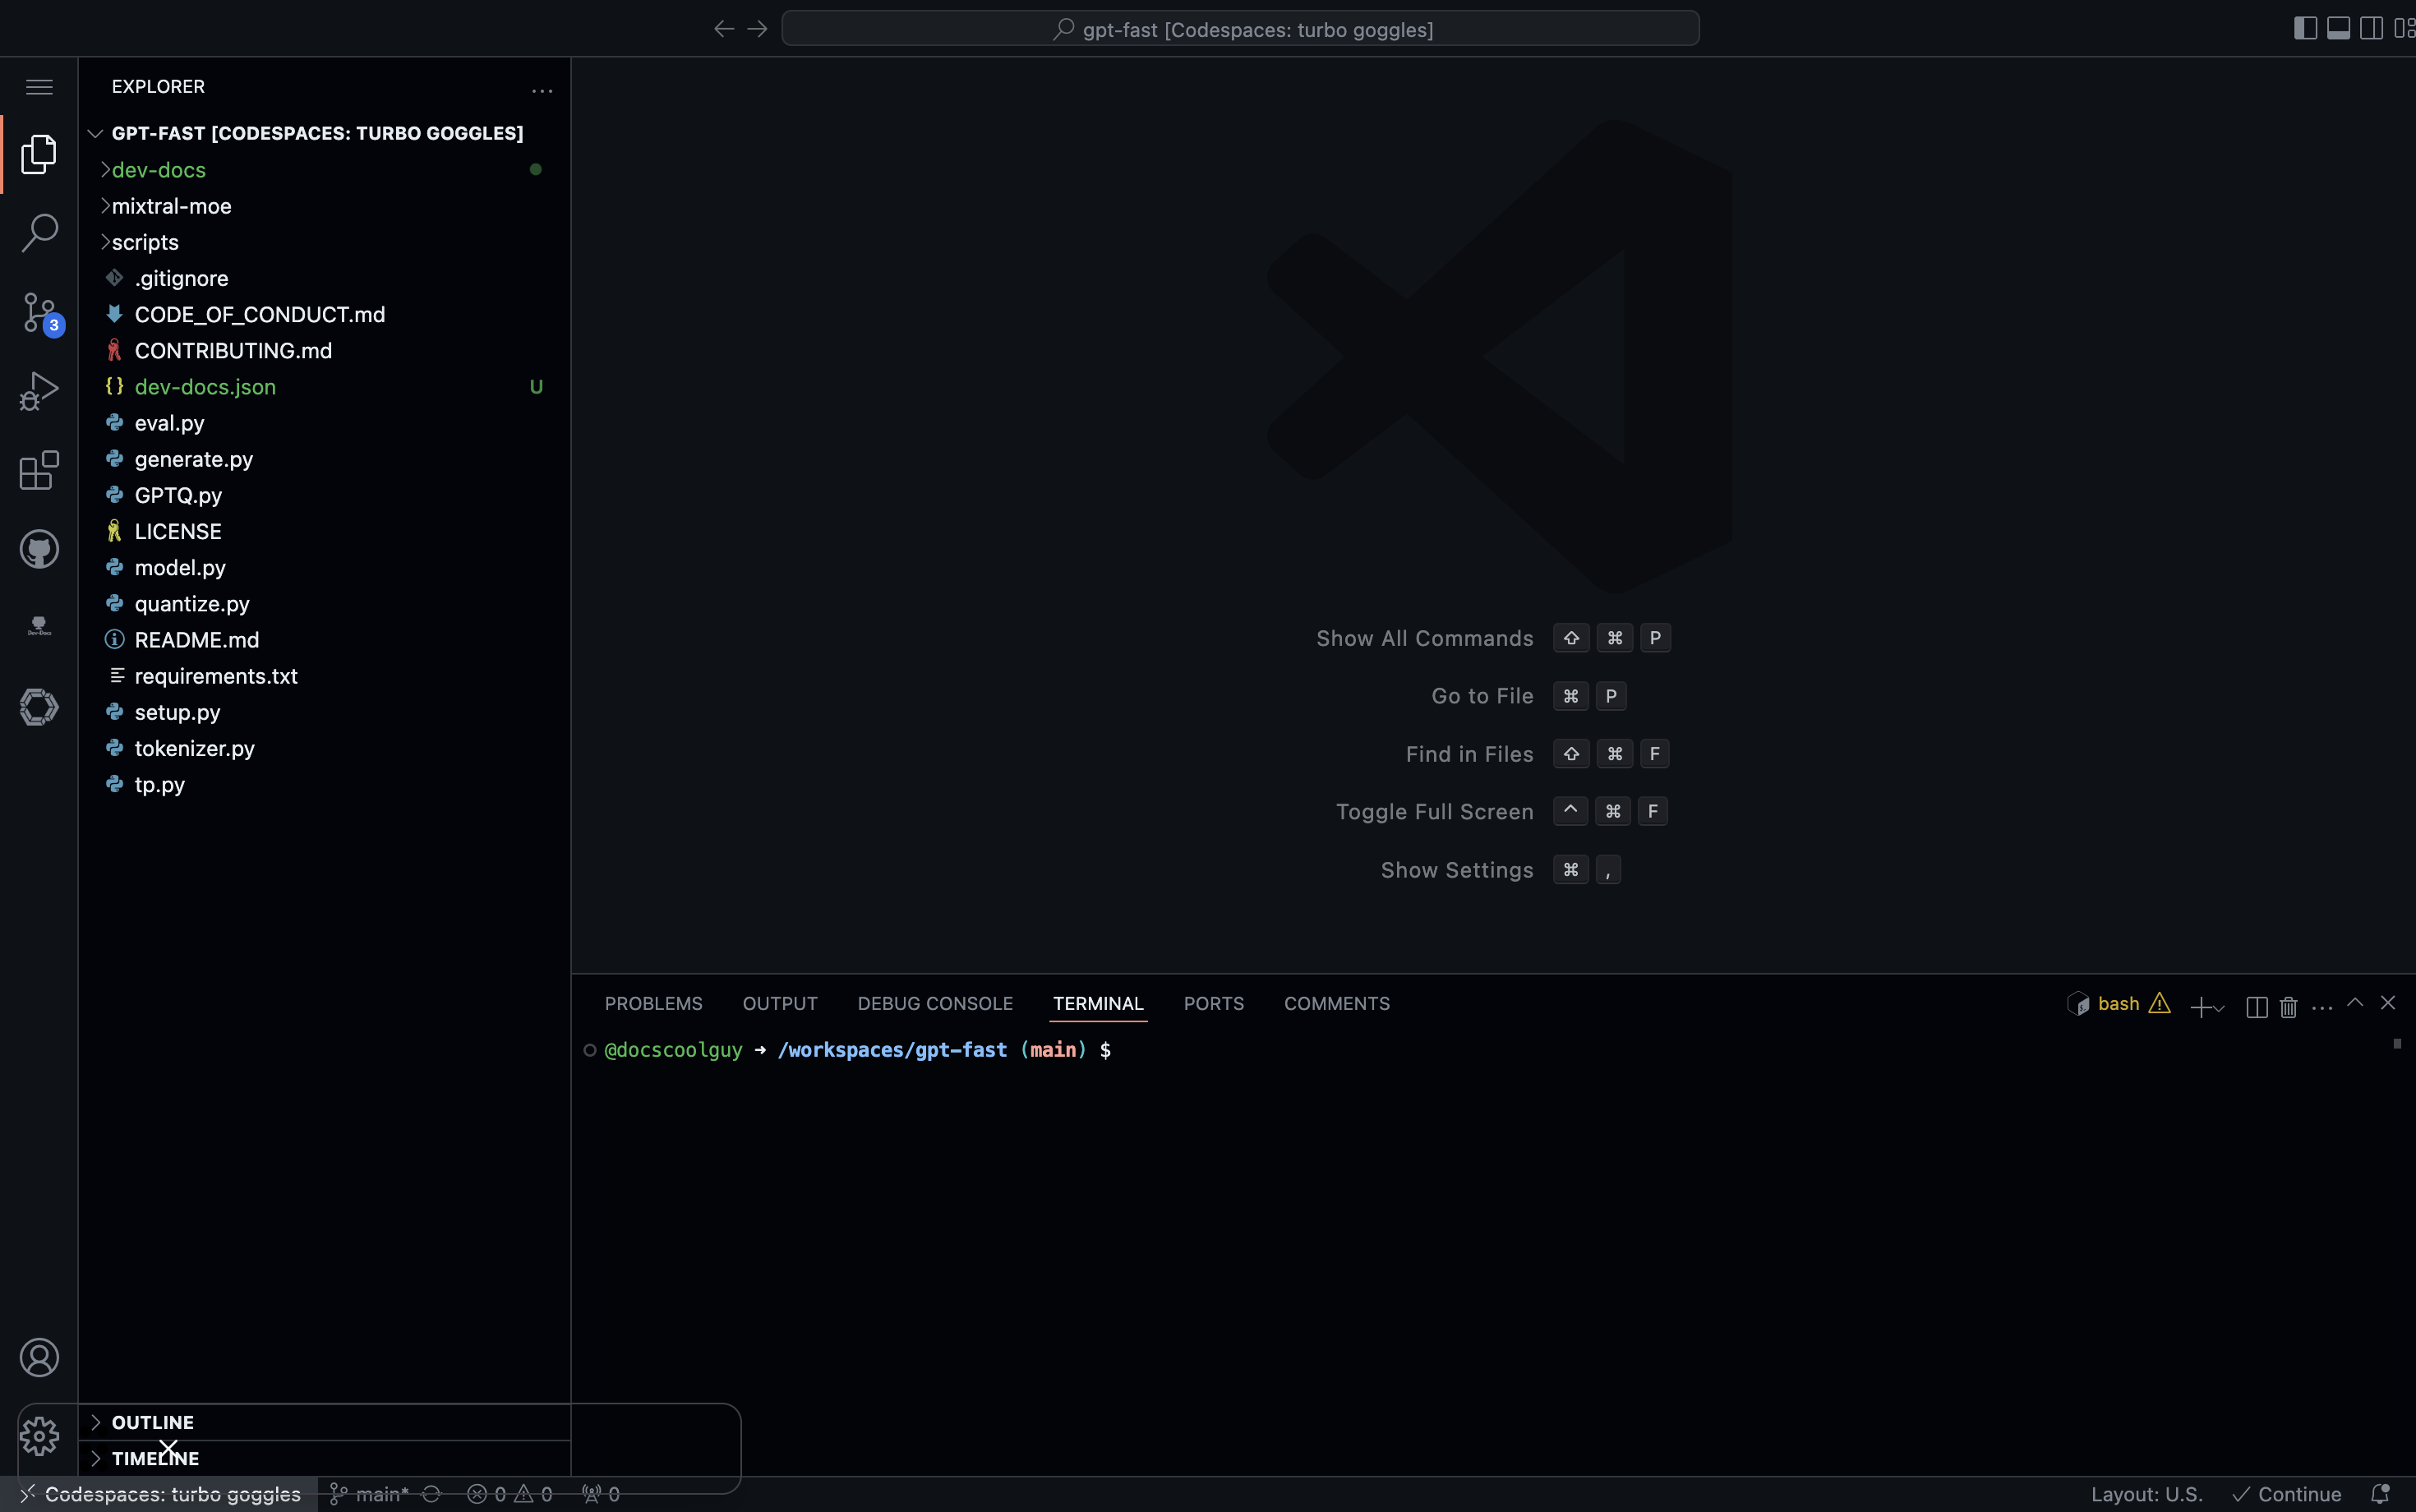This screenshot has height=1512, width=2416.
Task: Switch to the PROBLEMS tab
Action: pyautogui.click(x=653, y=1003)
